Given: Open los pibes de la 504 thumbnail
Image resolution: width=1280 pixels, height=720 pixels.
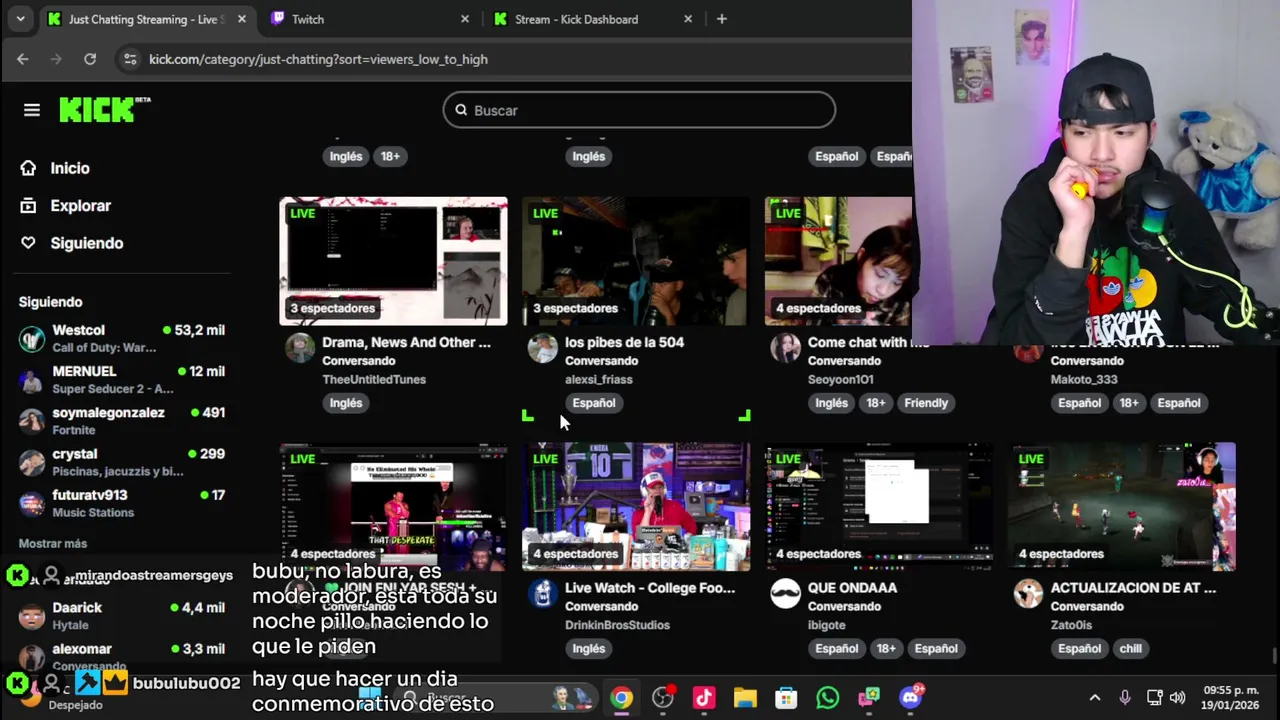Looking at the screenshot, I should pos(636,261).
